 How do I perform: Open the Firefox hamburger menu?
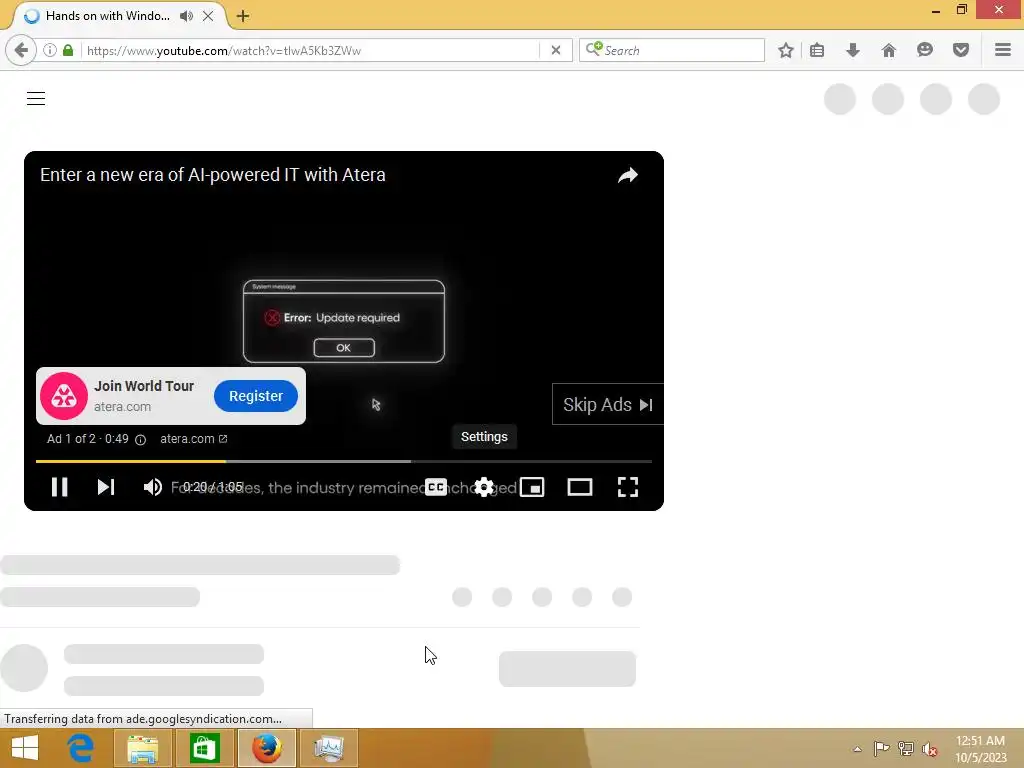[1003, 50]
